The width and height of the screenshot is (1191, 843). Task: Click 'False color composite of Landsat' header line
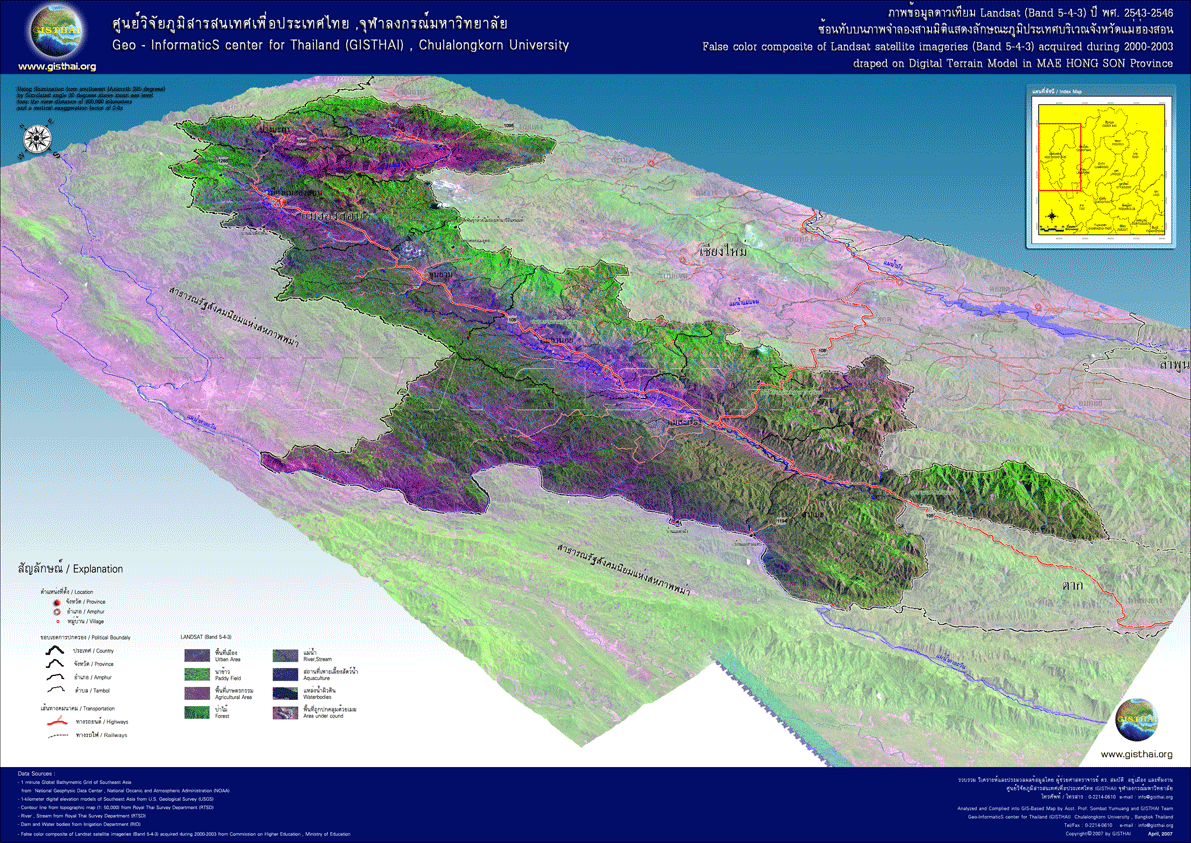(x=937, y=46)
